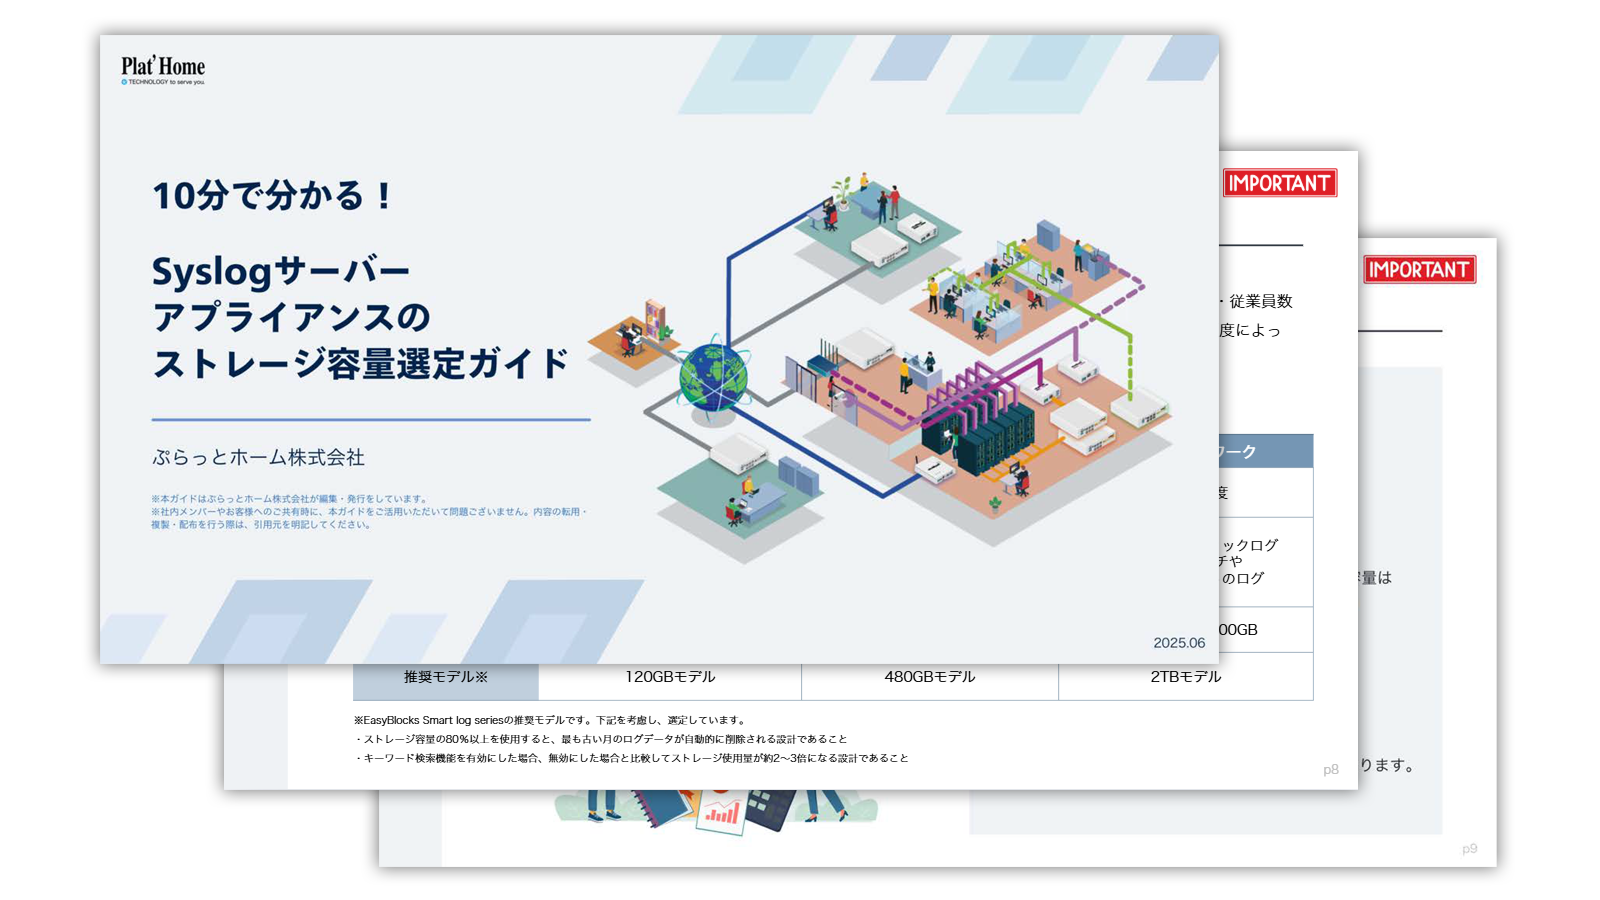
Task: Click the IMPORTANT badge on page p8
Action: click(1280, 183)
